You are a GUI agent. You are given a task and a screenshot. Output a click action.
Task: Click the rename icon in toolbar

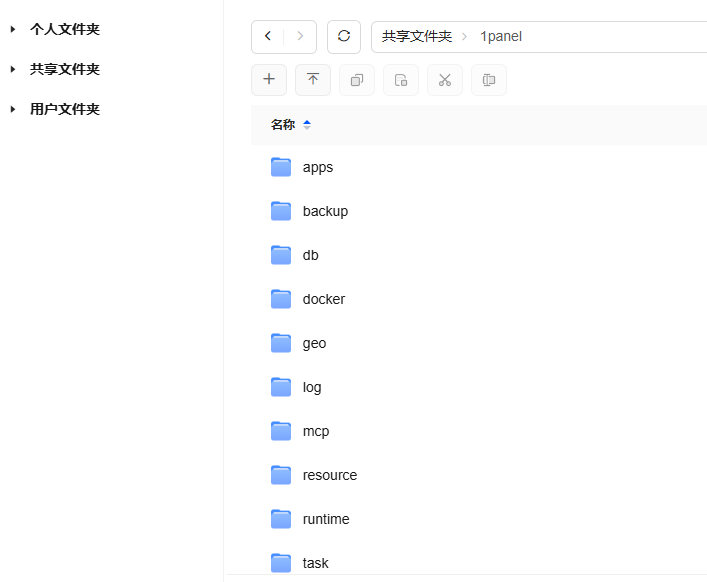pyautogui.click(x=489, y=80)
